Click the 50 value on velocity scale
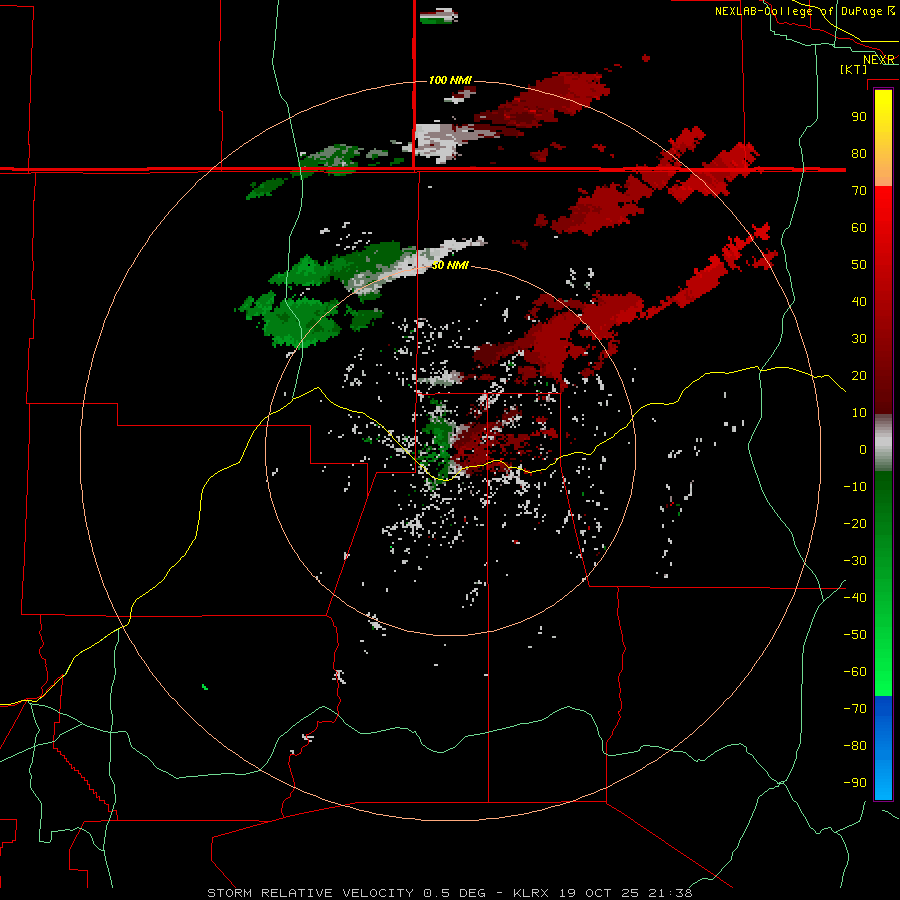The width and height of the screenshot is (900, 900). 859,265
